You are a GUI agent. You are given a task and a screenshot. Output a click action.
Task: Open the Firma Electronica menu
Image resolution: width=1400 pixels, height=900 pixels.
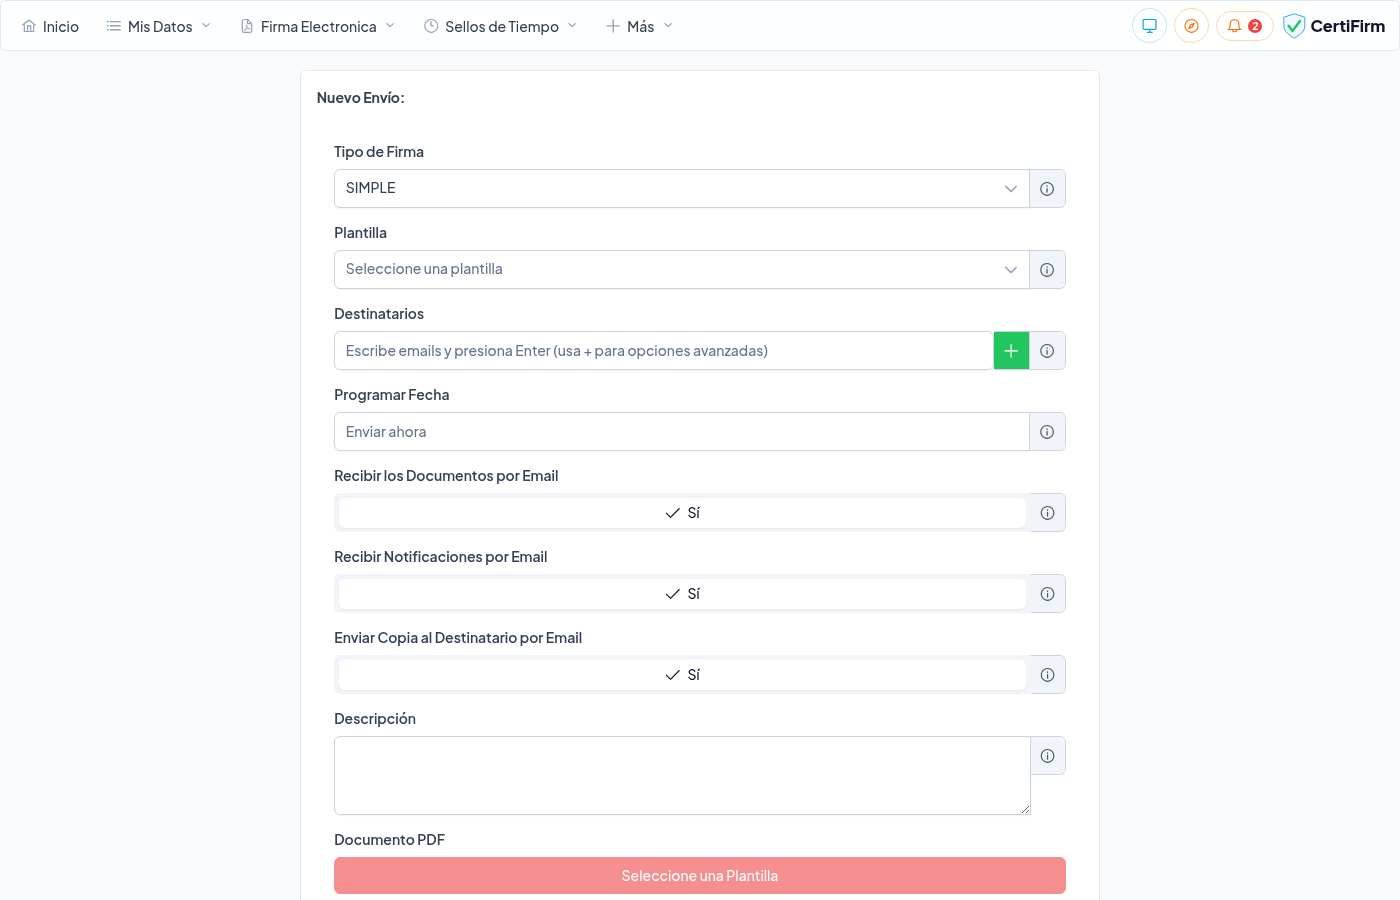point(318,27)
